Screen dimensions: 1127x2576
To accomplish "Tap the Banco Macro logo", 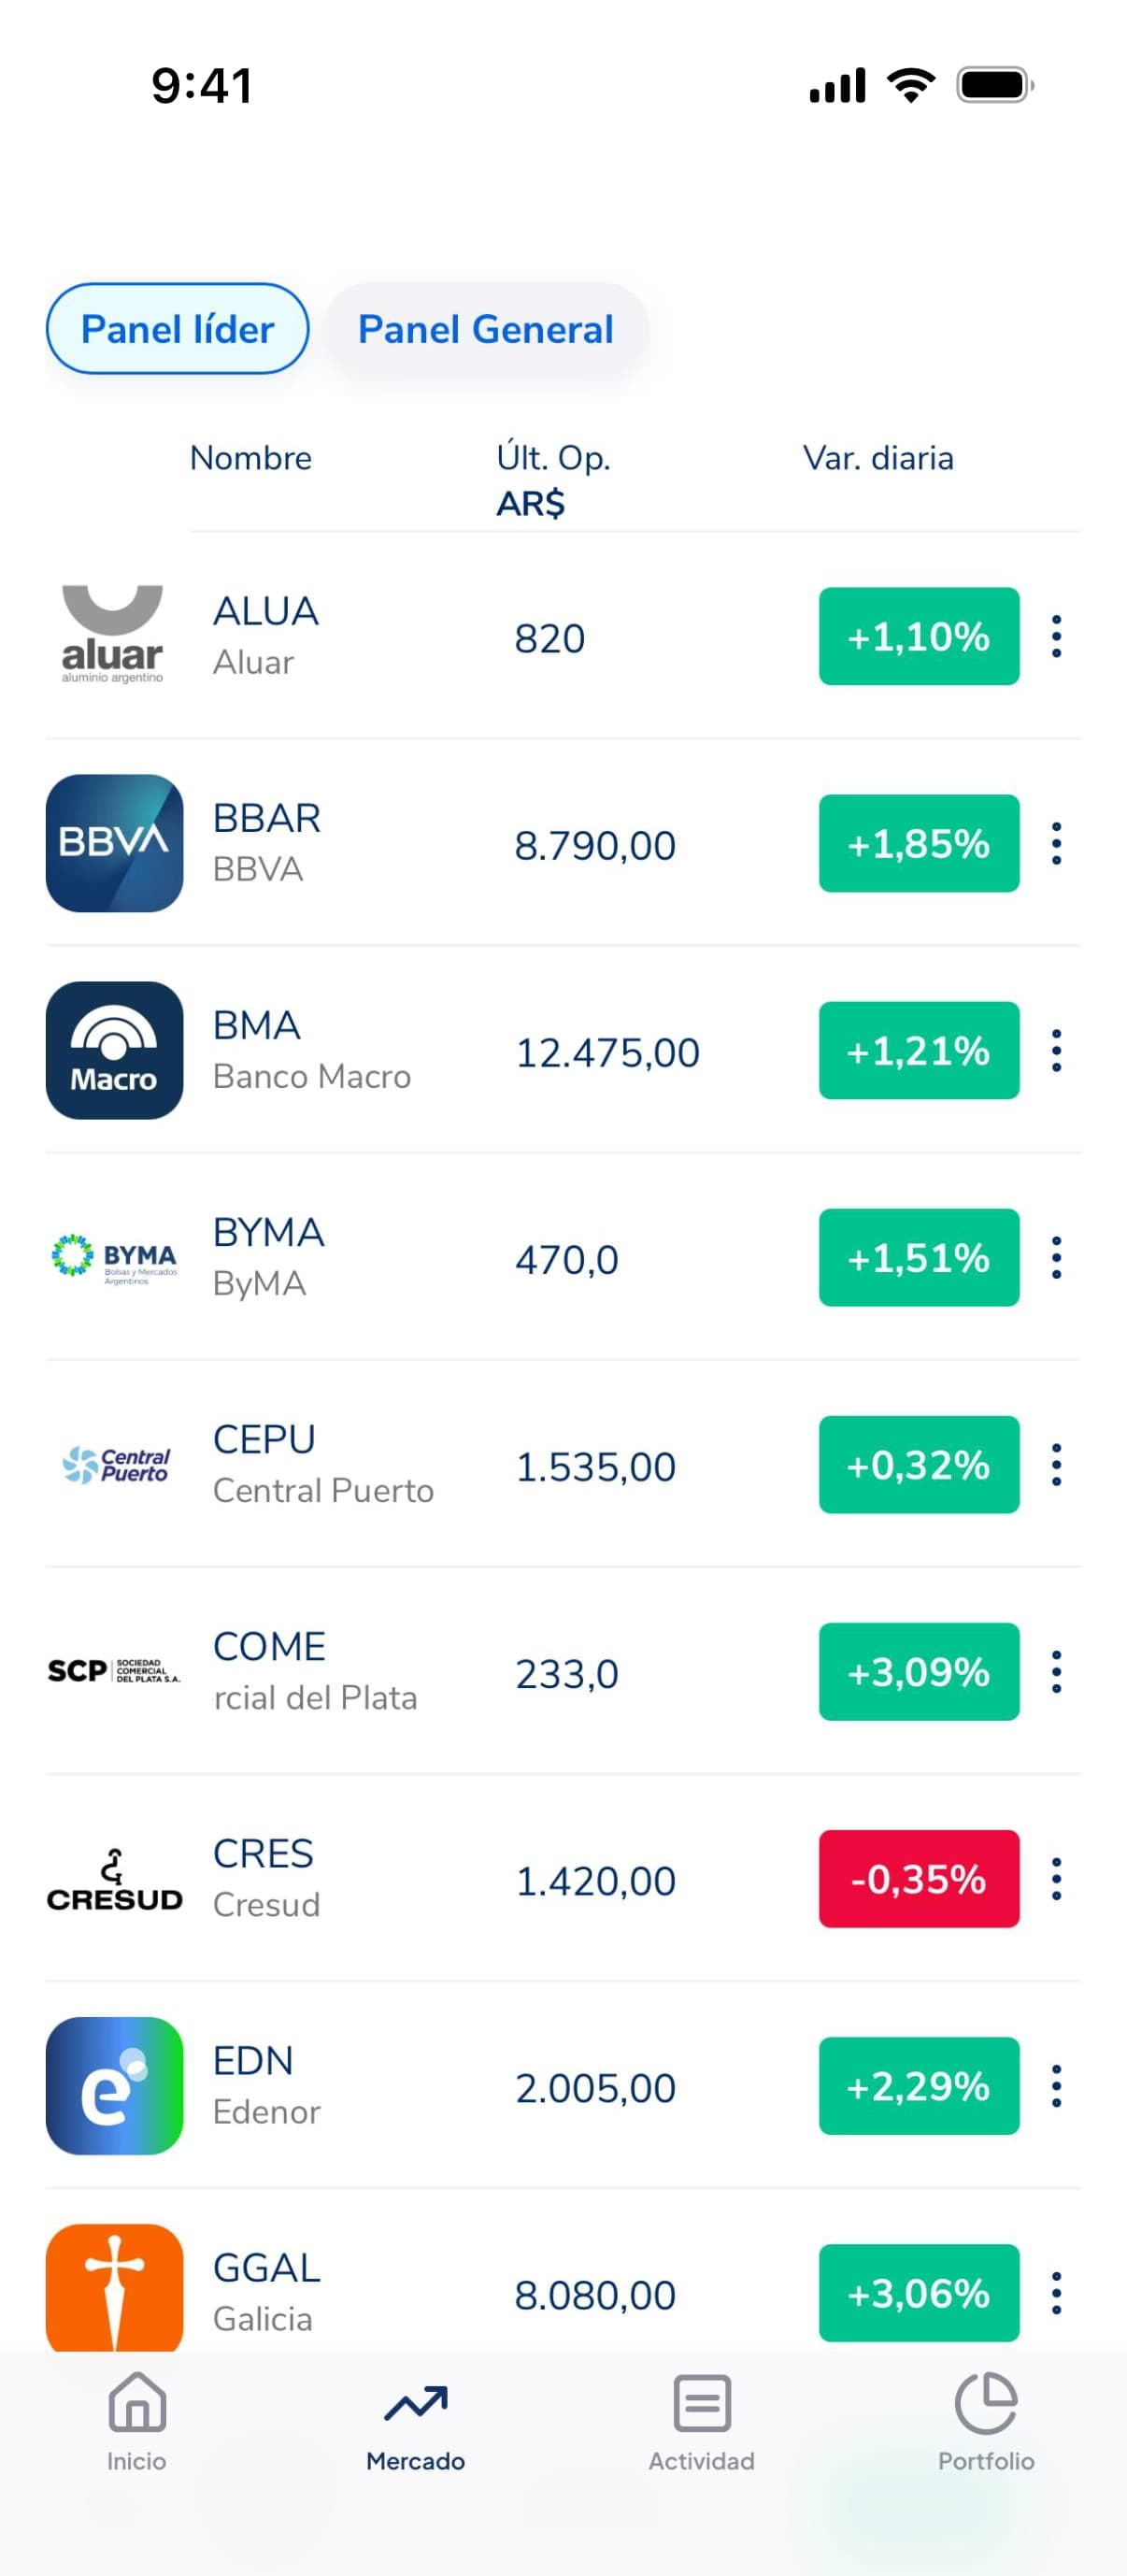I will click(x=114, y=1050).
